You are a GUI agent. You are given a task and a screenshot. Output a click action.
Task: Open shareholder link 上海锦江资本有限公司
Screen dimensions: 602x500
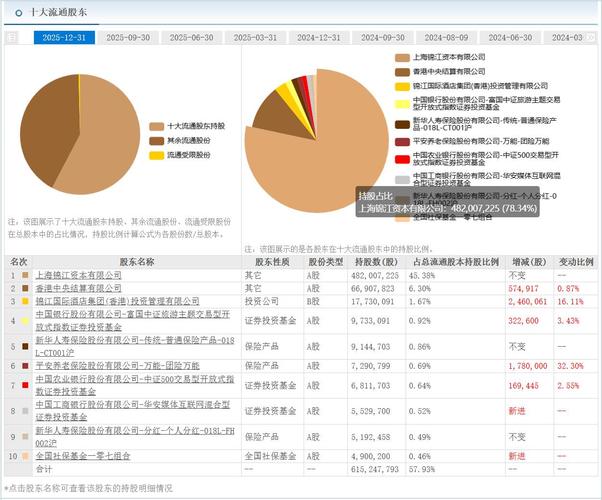[x=78, y=275]
